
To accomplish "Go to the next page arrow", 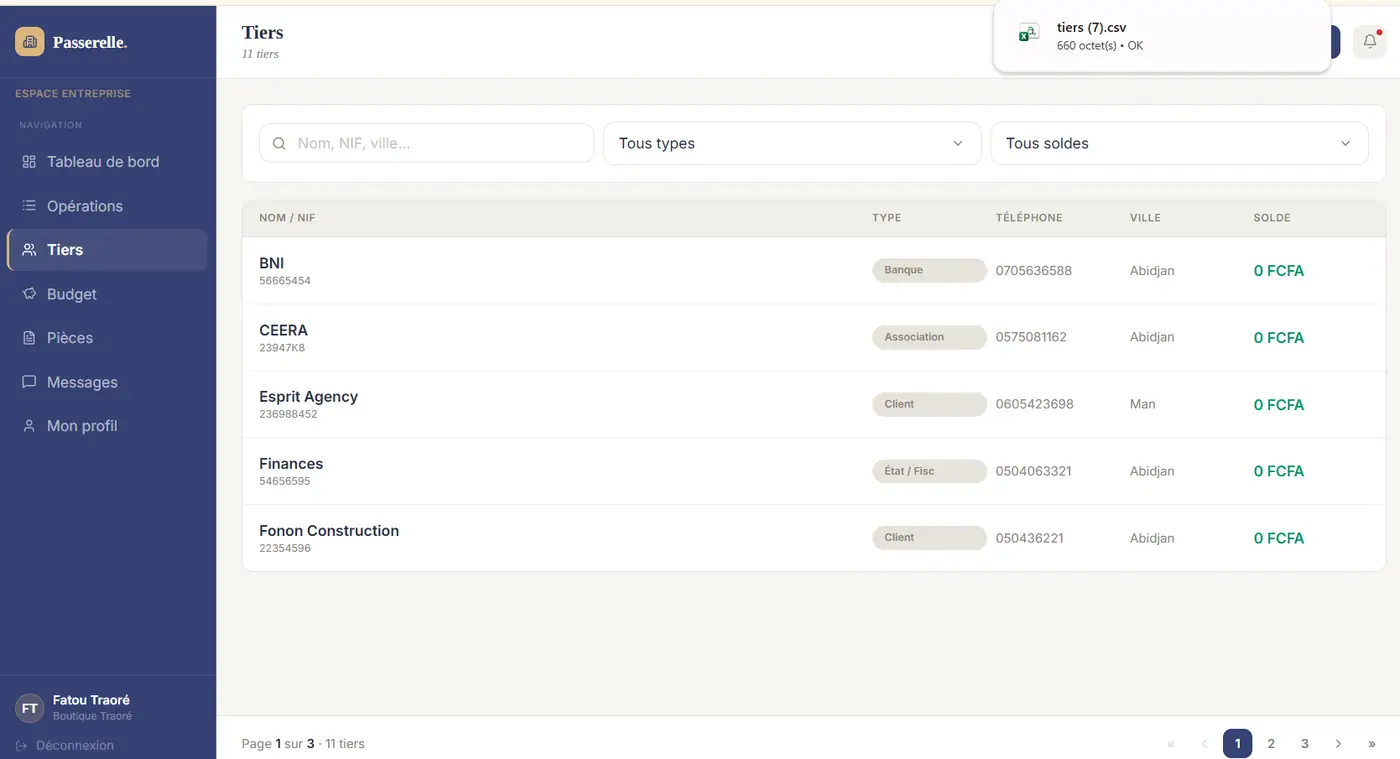I will pos(1338,744).
